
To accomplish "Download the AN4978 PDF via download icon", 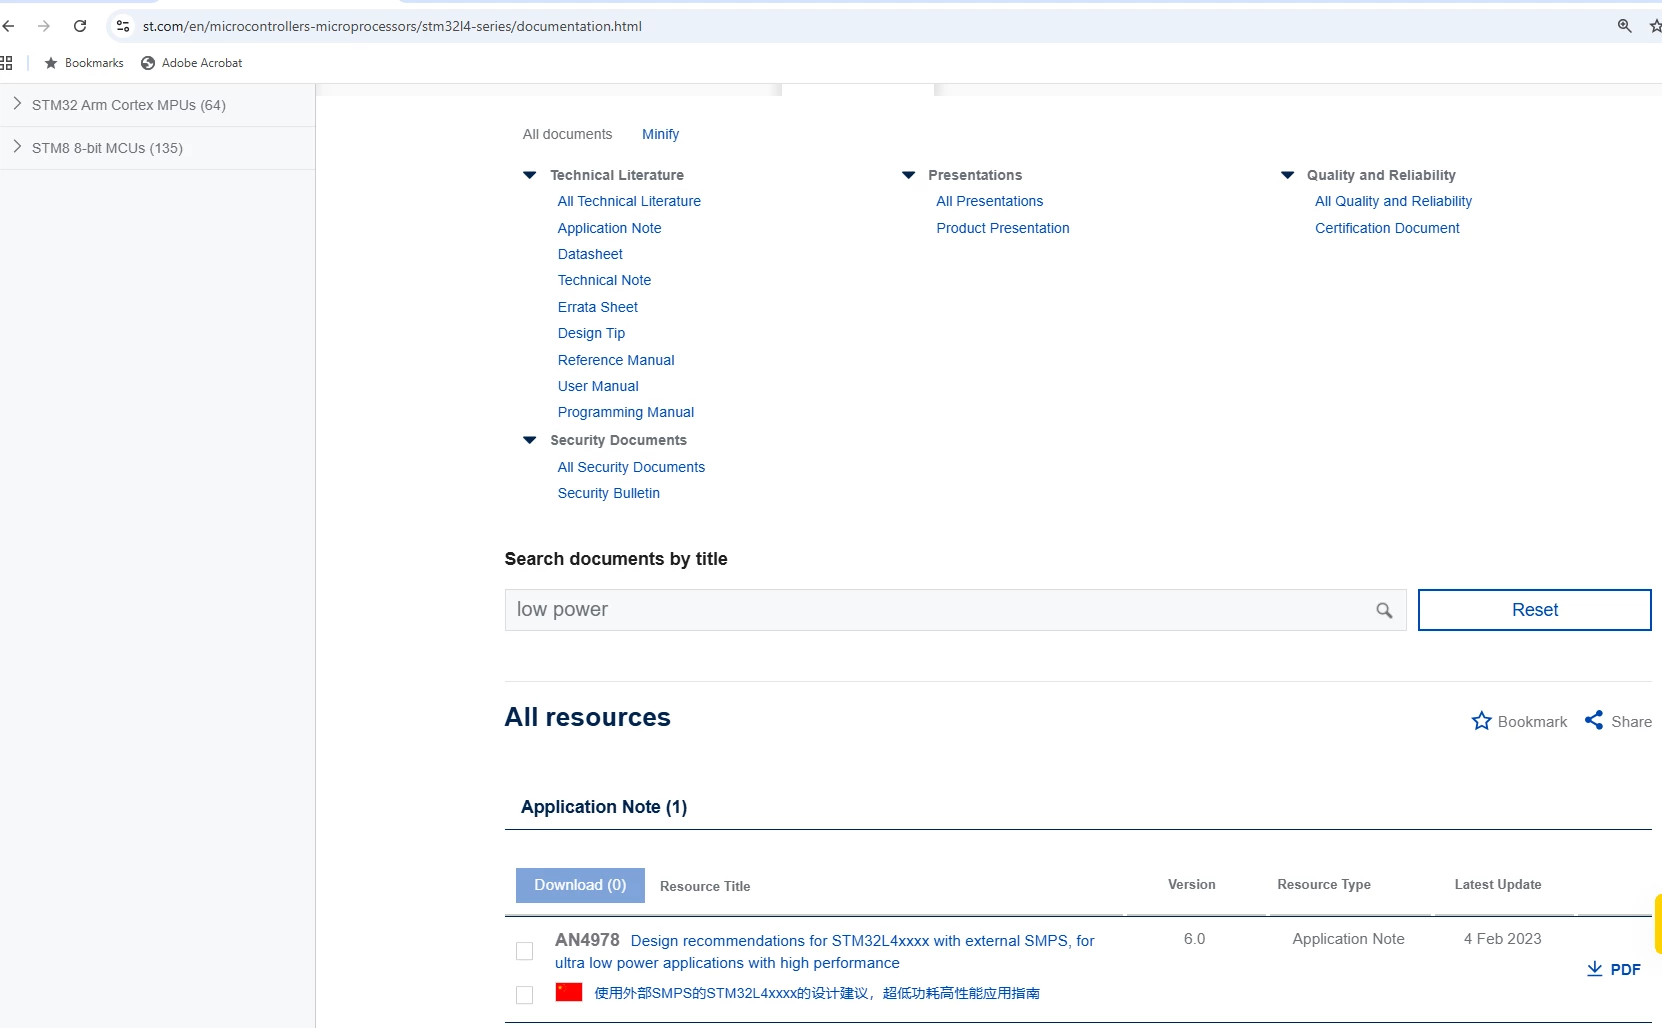I will pyautogui.click(x=1595, y=969).
